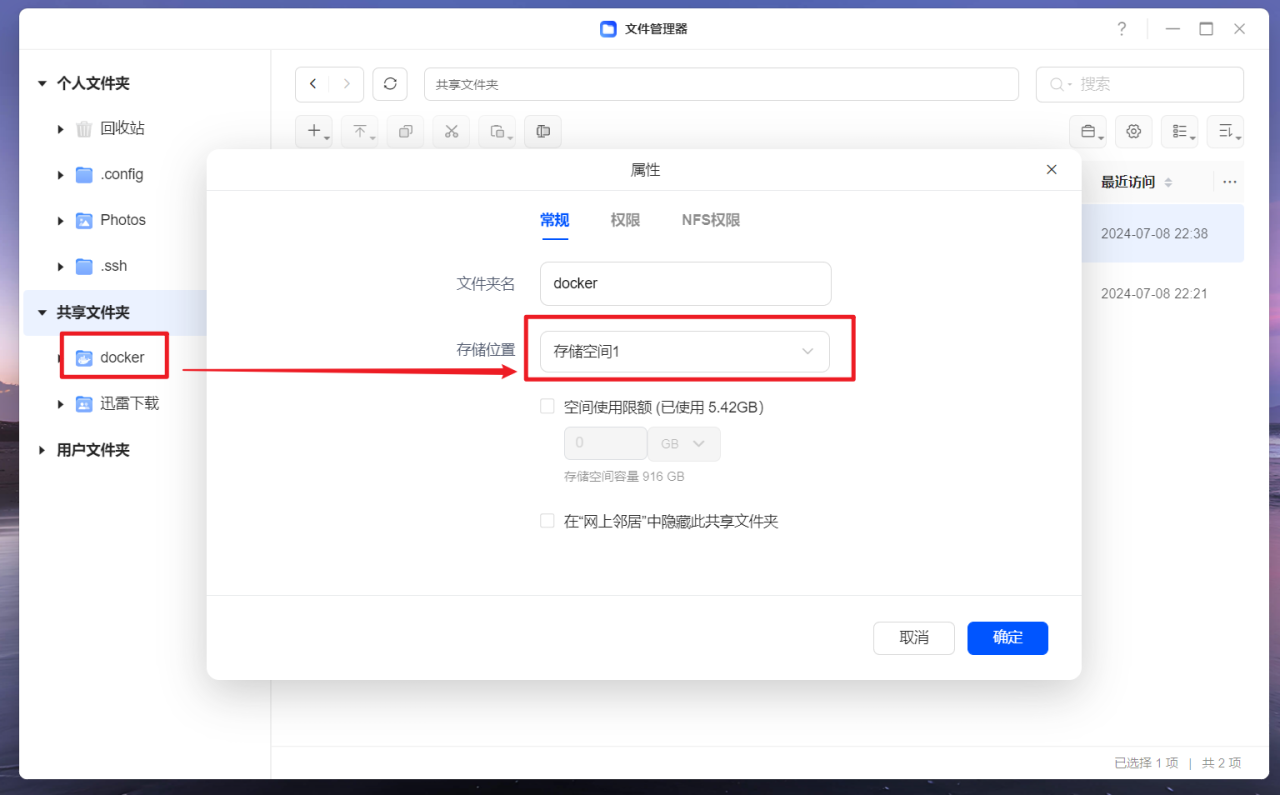This screenshot has height=795, width=1280.
Task: Open the storage location dropdown
Action: pos(685,351)
